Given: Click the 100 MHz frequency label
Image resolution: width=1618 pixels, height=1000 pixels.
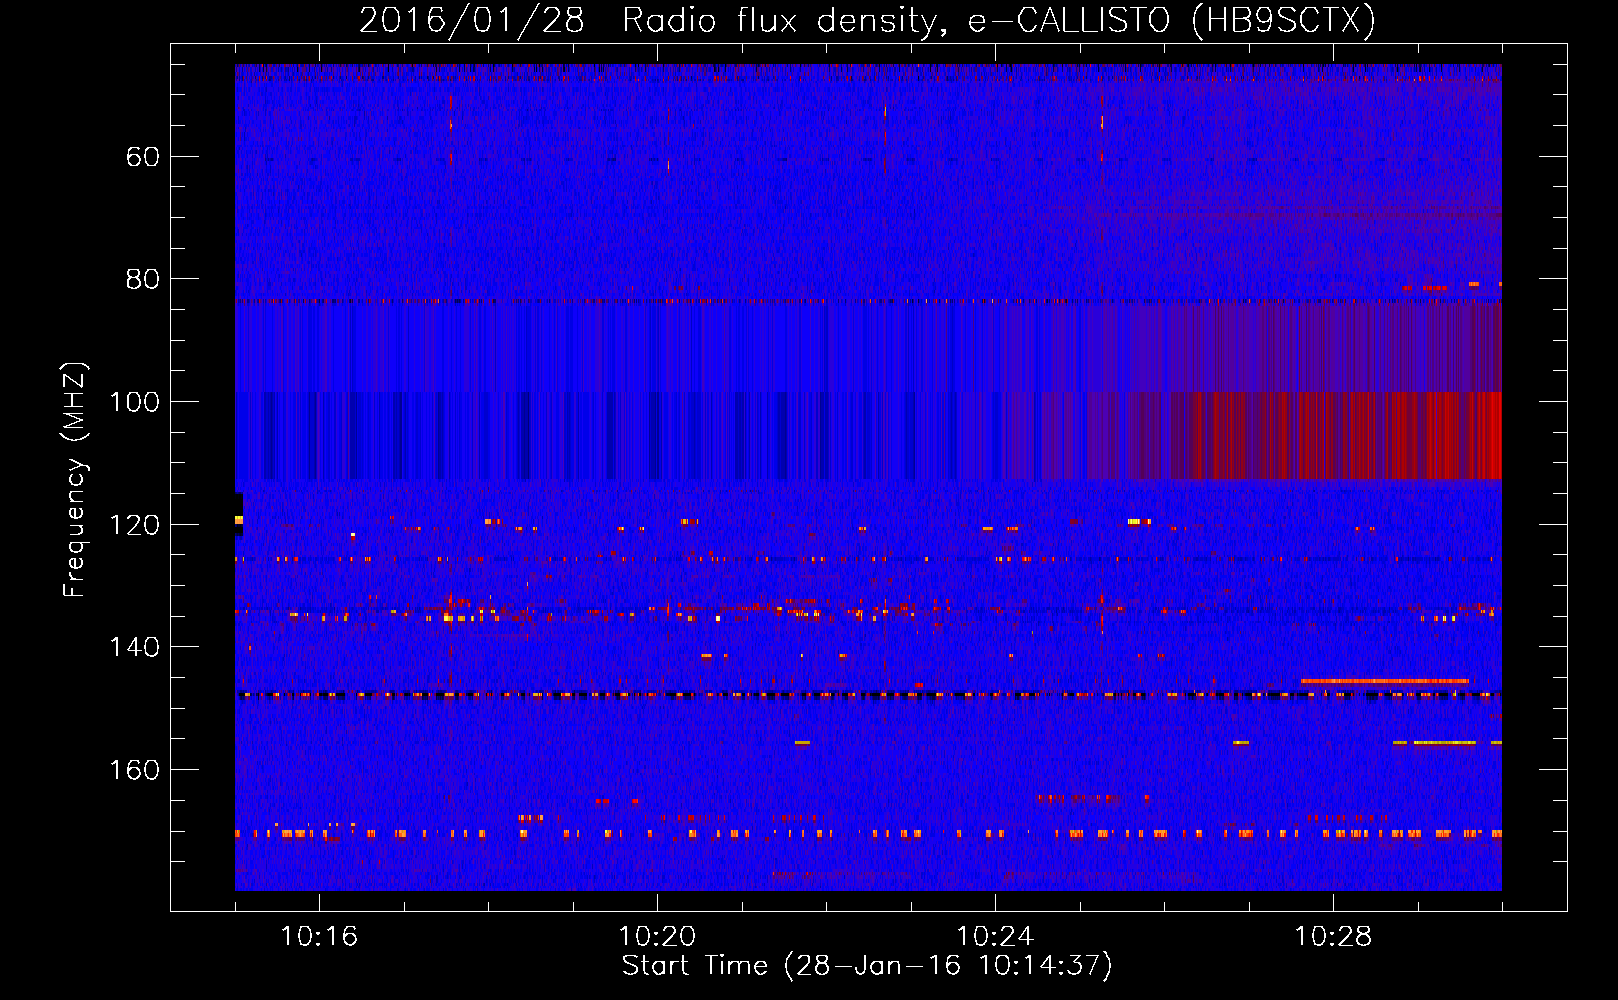Looking at the screenshot, I should [x=134, y=402].
